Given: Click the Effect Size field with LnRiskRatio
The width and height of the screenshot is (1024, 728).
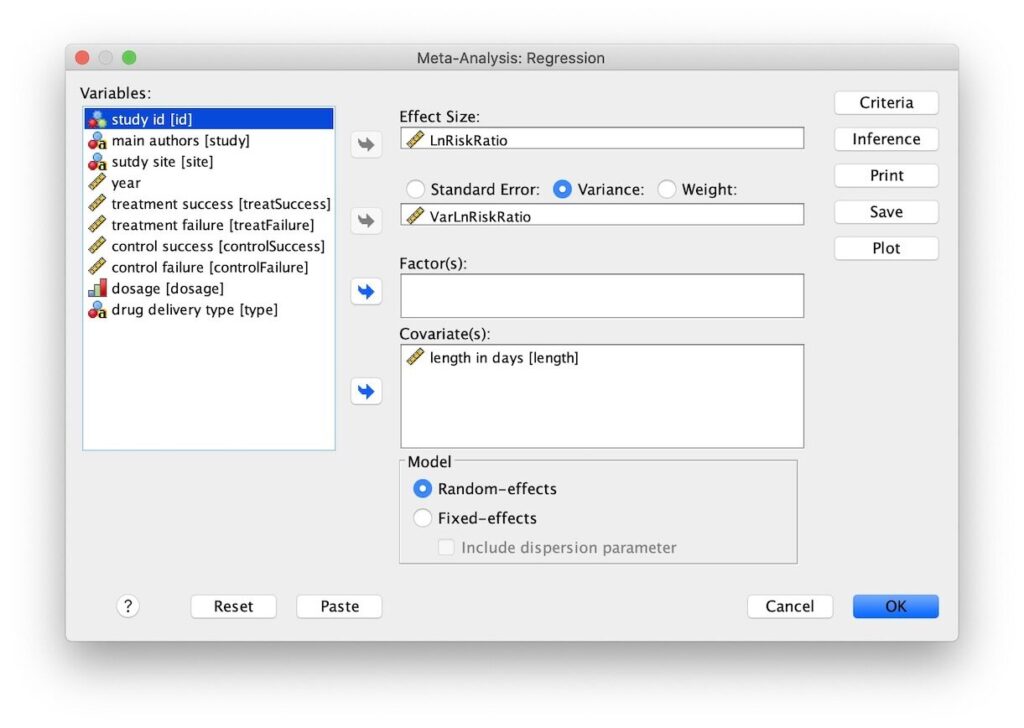Looking at the screenshot, I should [601, 138].
